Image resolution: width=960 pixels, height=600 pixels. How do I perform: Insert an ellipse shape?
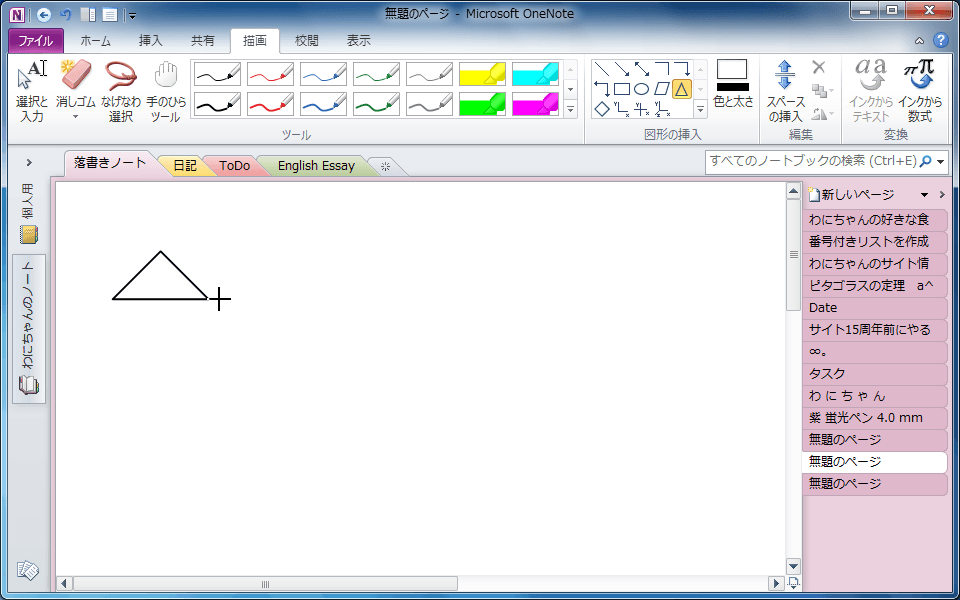(x=642, y=89)
